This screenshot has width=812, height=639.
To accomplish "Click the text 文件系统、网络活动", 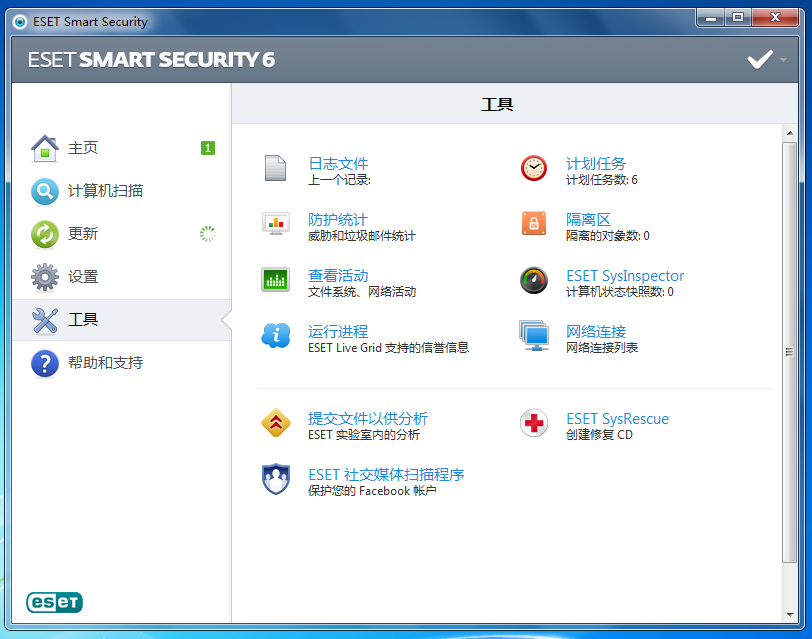I will tap(362, 292).
